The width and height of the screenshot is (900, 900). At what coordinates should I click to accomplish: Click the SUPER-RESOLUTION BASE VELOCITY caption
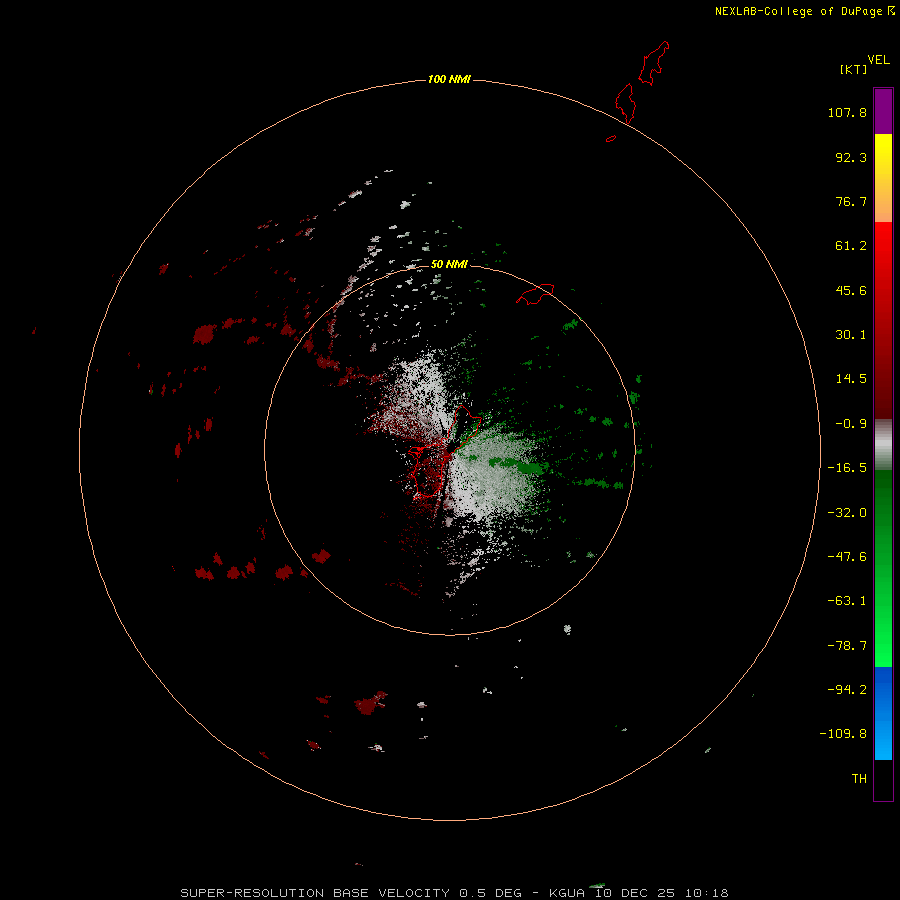pyautogui.click(x=315, y=893)
